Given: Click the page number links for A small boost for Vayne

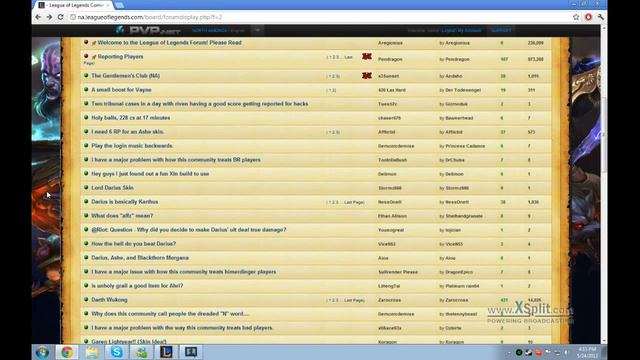Looking at the screenshot, I should coord(331,90).
